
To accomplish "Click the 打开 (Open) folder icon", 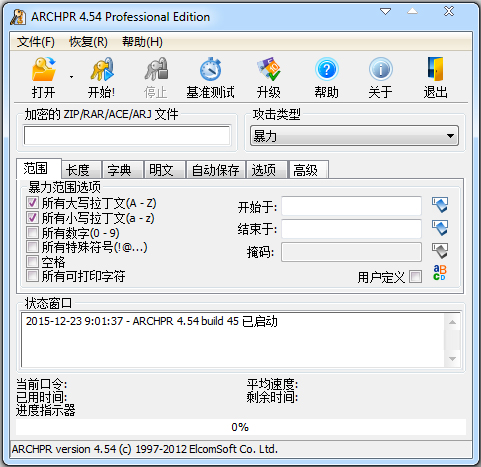I will point(44,69).
